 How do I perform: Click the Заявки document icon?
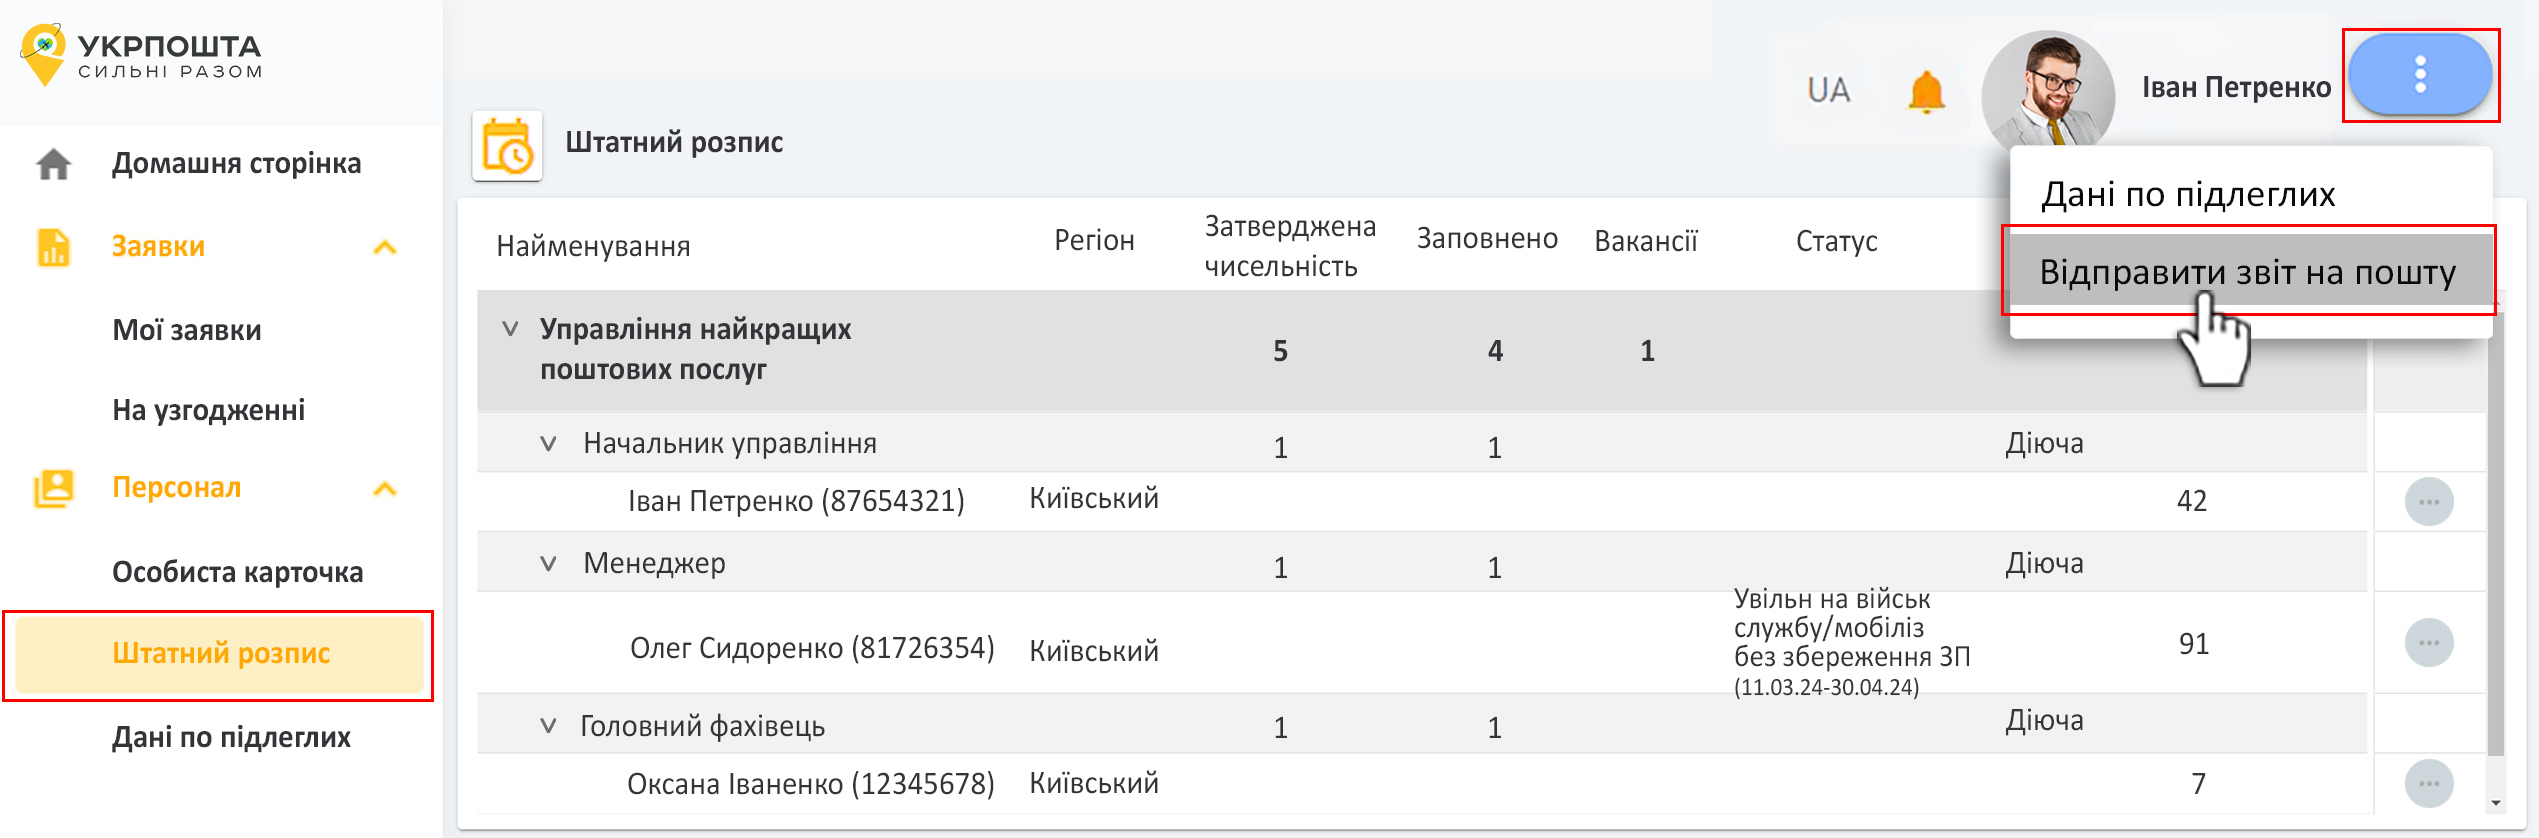[x=54, y=247]
